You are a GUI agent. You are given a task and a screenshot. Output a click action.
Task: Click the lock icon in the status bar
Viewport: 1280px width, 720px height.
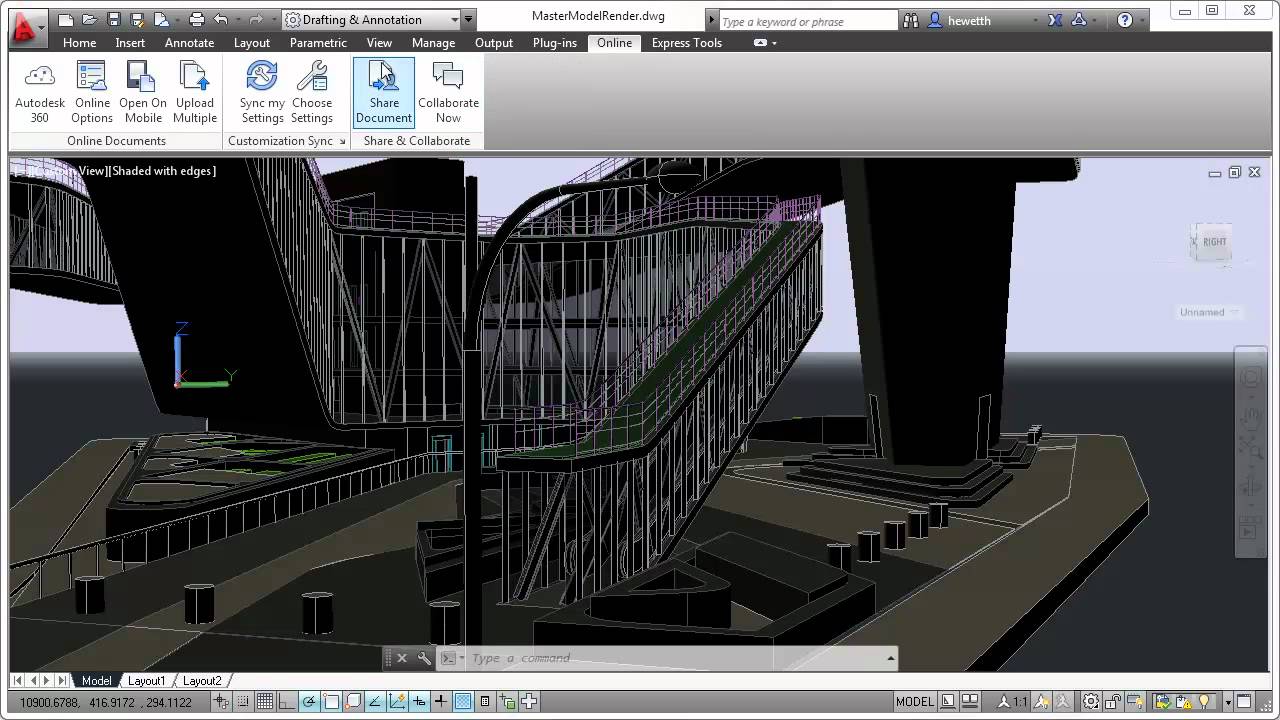tap(1114, 701)
